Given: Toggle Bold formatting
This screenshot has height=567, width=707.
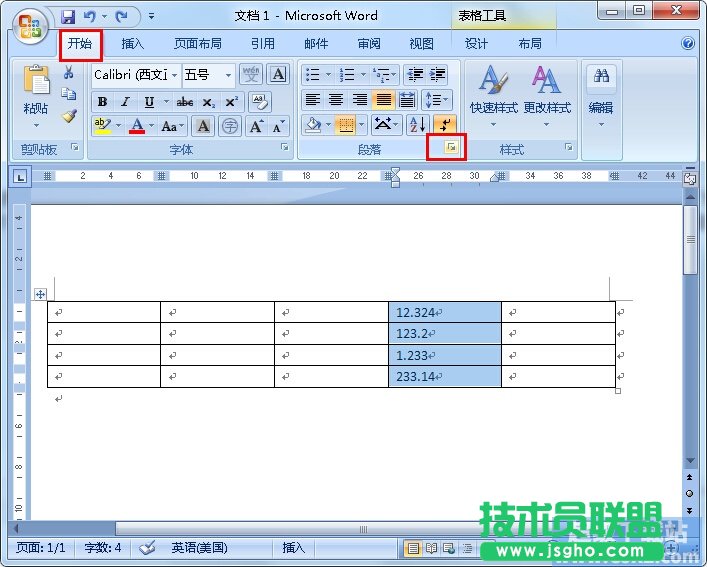Looking at the screenshot, I should (x=102, y=102).
